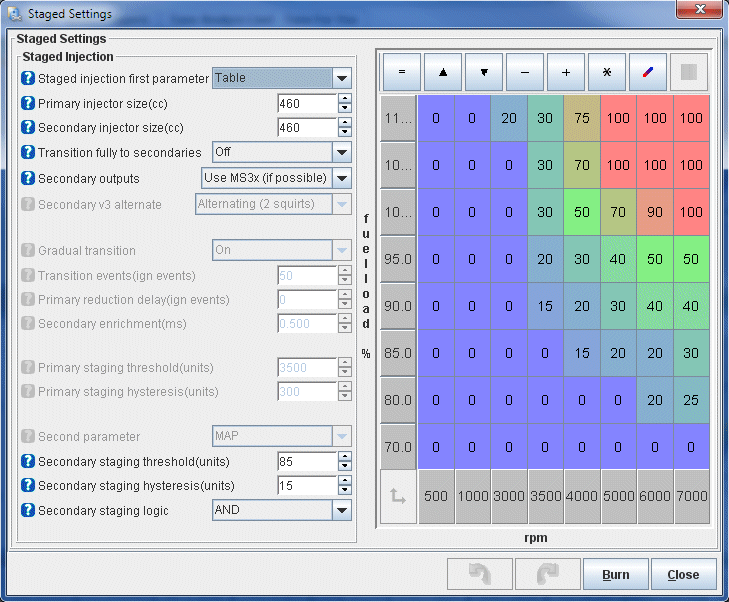Image resolution: width=729 pixels, height=602 pixels.
Task: Click the decrement down-arrow table tool
Action: 483,72
